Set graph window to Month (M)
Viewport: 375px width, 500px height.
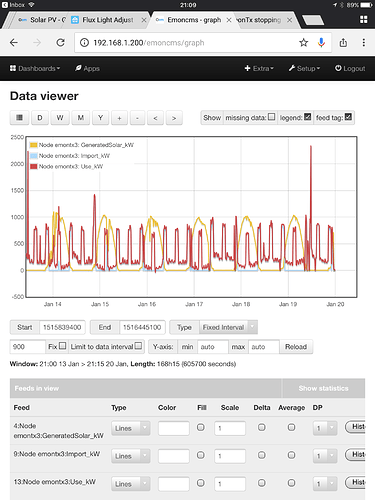pos(81,118)
